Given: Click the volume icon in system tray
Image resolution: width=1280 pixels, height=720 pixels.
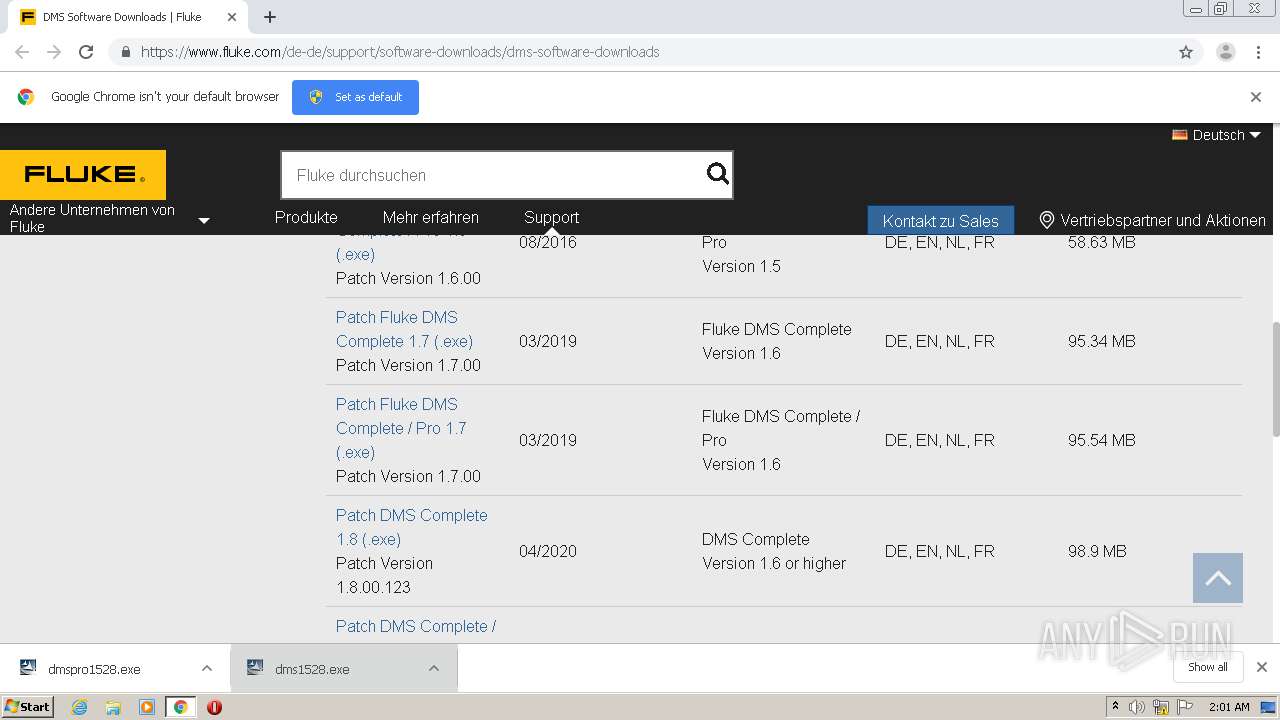Looking at the screenshot, I should 1137,707.
